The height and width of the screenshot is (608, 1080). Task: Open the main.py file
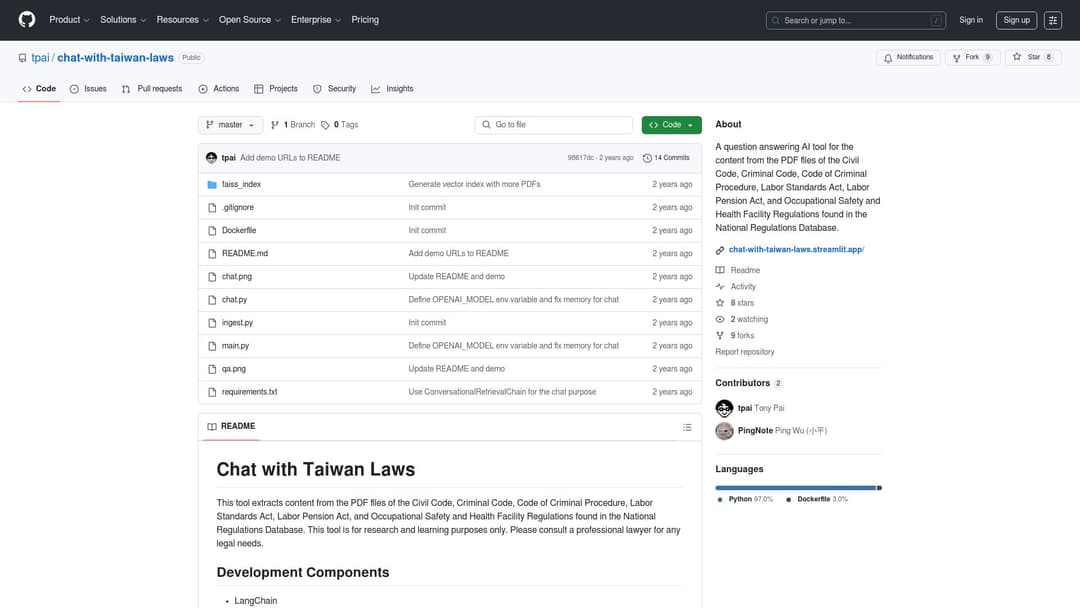pyautogui.click(x=235, y=346)
